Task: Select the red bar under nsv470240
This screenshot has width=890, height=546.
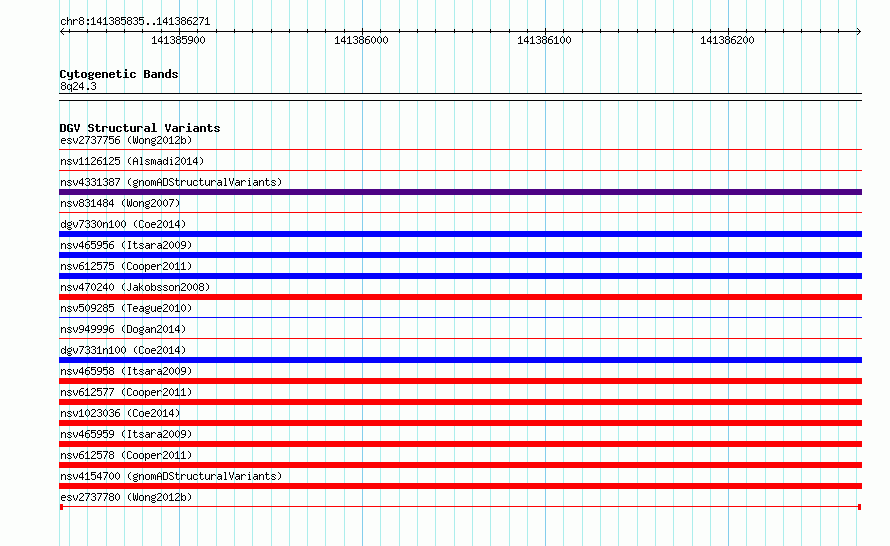Action: coord(460,297)
